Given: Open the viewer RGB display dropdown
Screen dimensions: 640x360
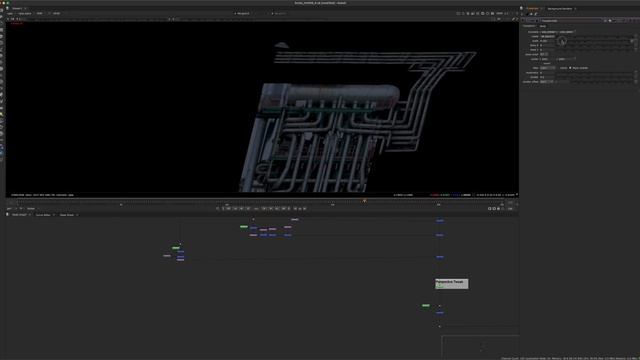Looking at the screenshot, I should coord(40,13).
